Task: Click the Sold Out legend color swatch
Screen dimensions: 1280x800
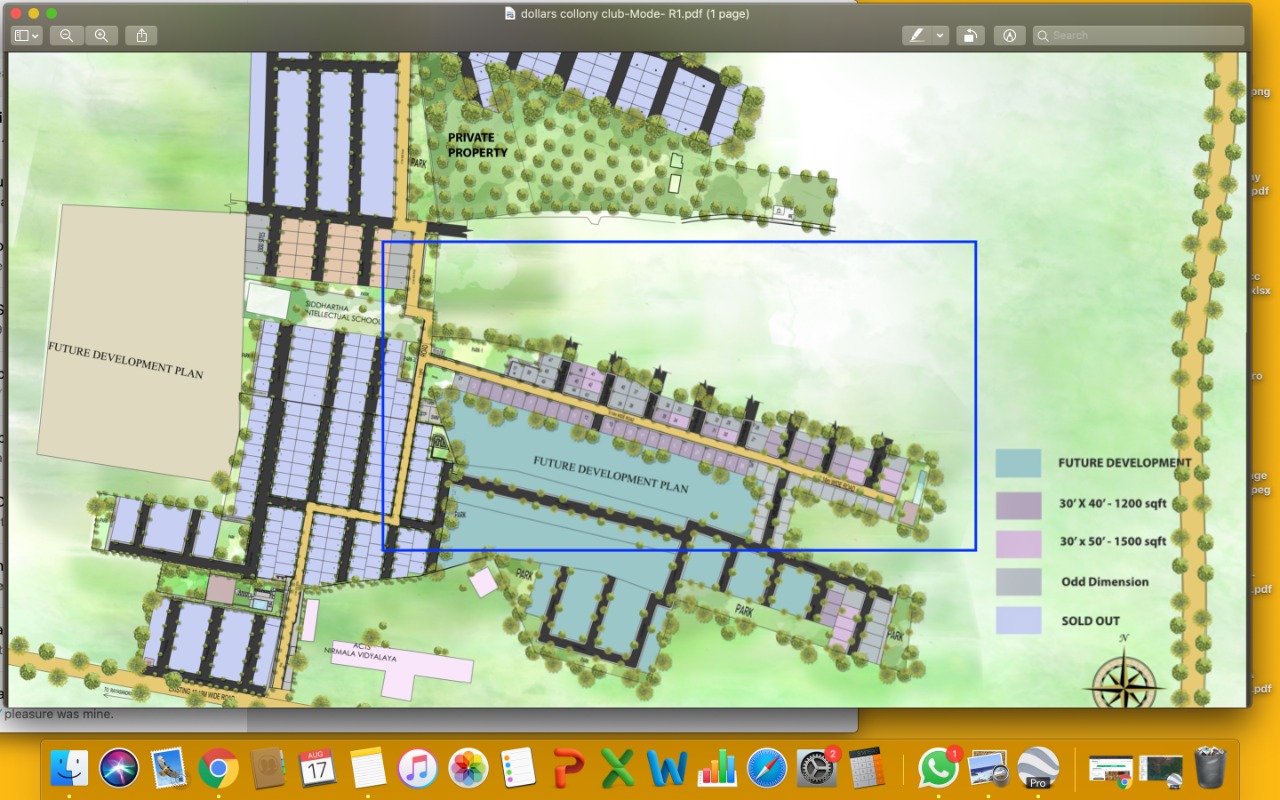Action: coord(1018,620)
